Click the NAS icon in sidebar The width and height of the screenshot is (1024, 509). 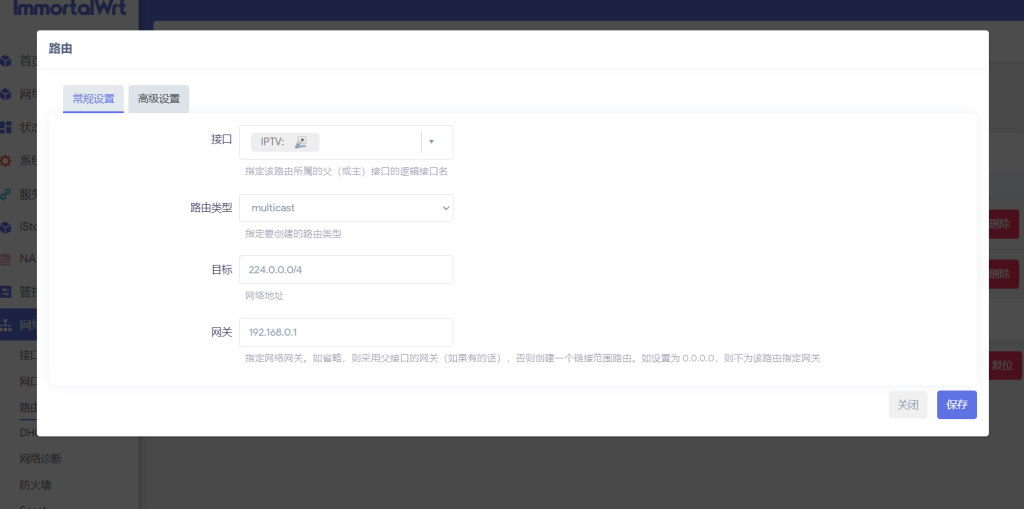tap(6, 259)
